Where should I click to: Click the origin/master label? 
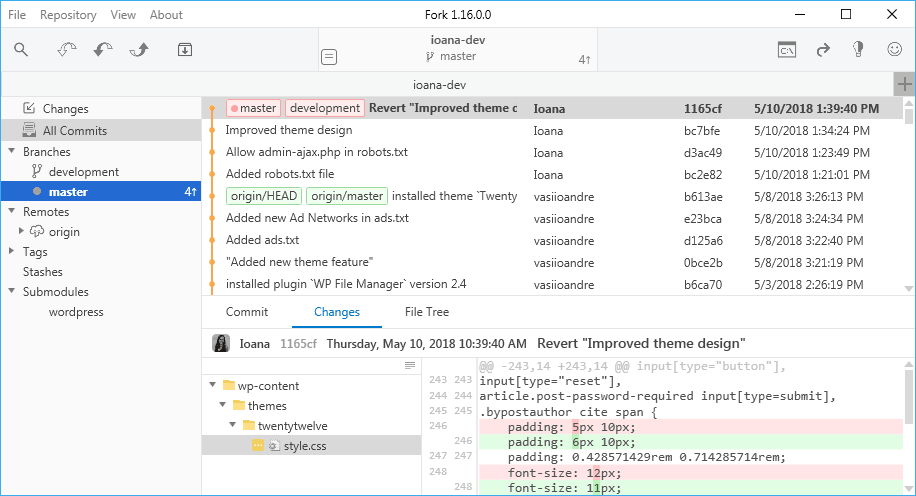point(347,196)
